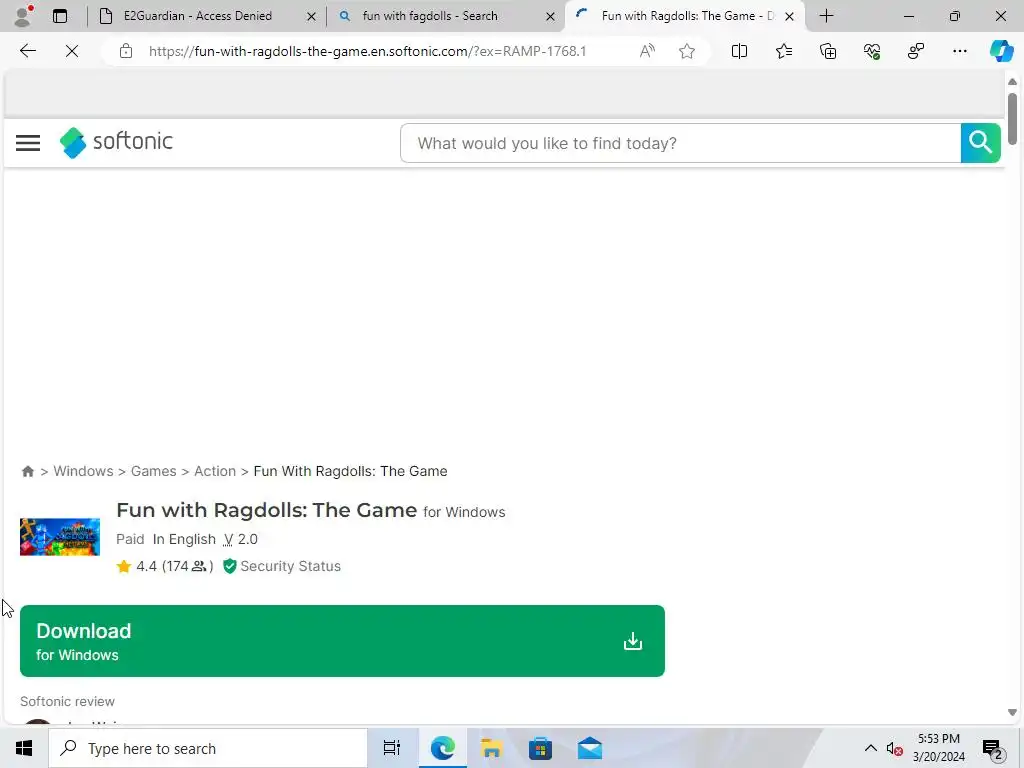Switch to fun with fagdolls - Search tab
This screenshot has height=768, width=1024.
tap(430, 16)
